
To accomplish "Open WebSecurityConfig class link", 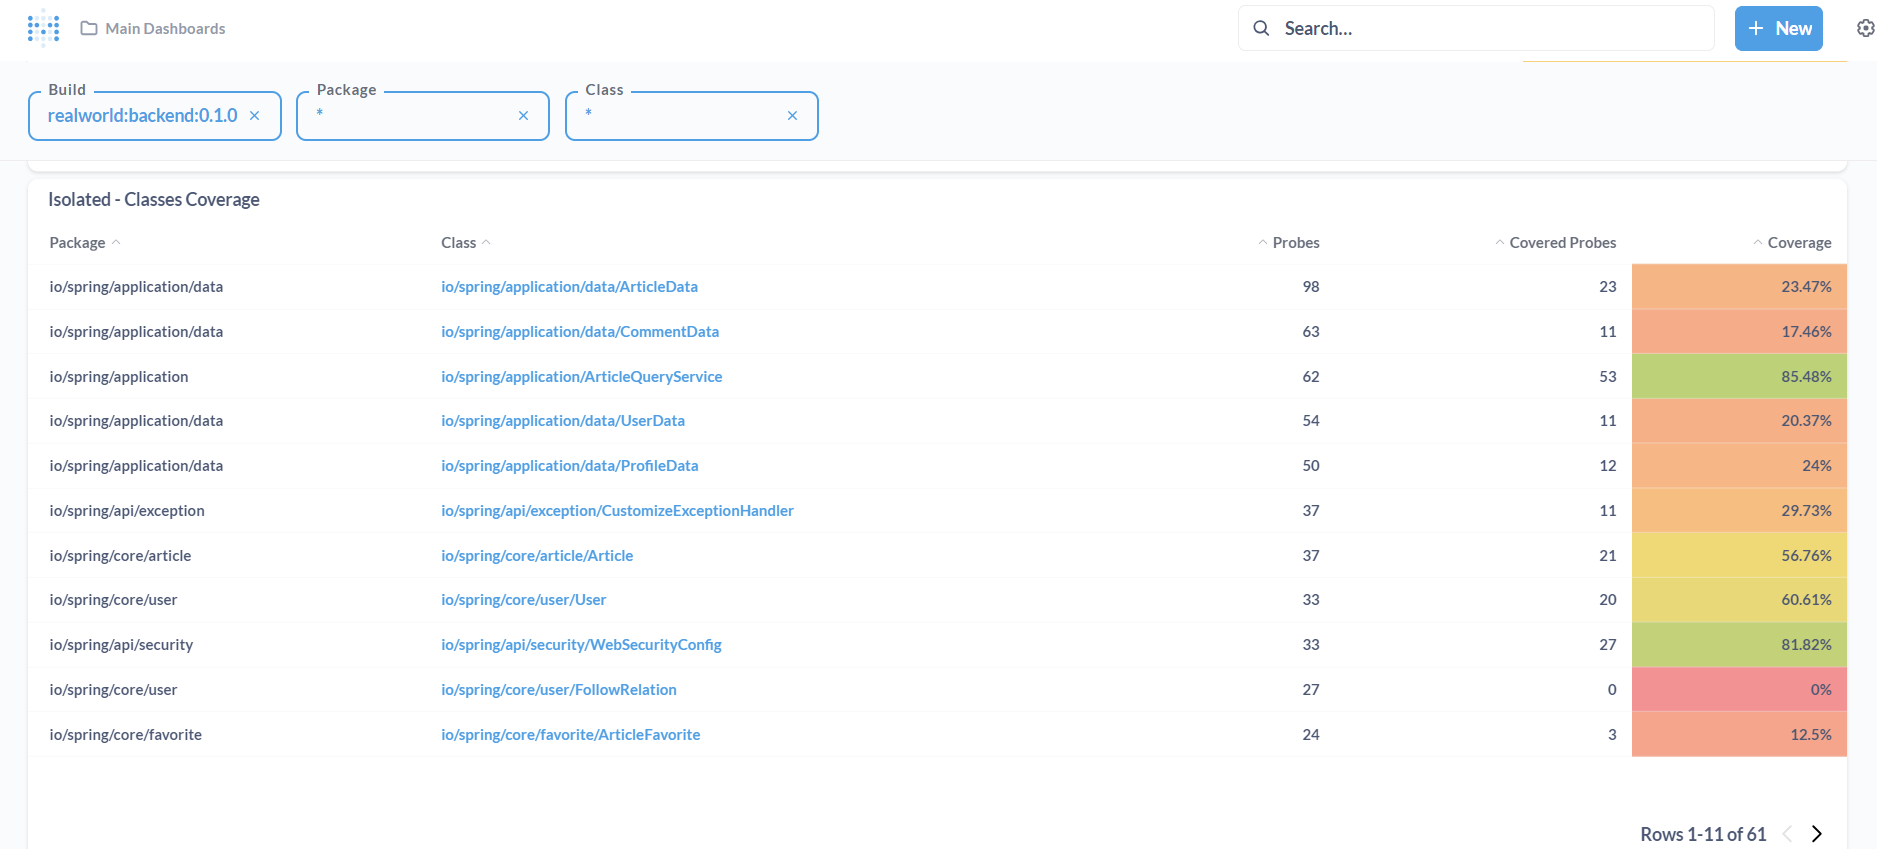I will pyautogui.click(x=581, y=645).
